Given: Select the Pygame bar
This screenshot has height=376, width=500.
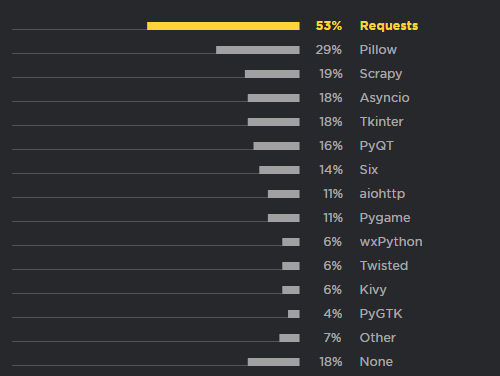Looking at the screenshot, I should point(284,218).
